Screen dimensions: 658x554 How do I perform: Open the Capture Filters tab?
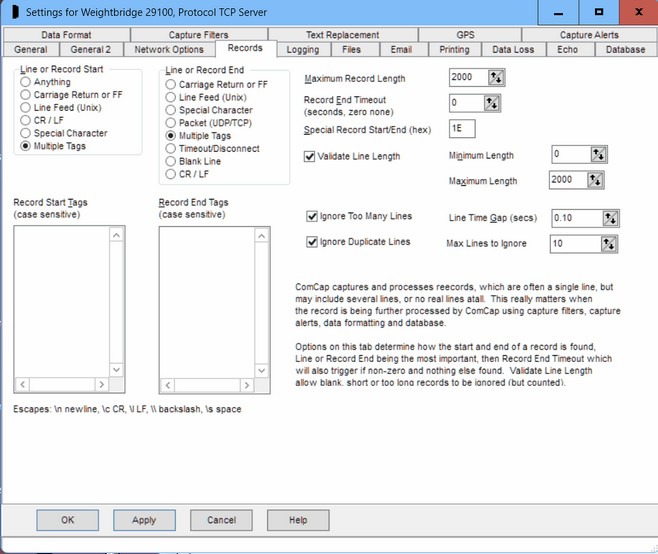coord(198,35)
